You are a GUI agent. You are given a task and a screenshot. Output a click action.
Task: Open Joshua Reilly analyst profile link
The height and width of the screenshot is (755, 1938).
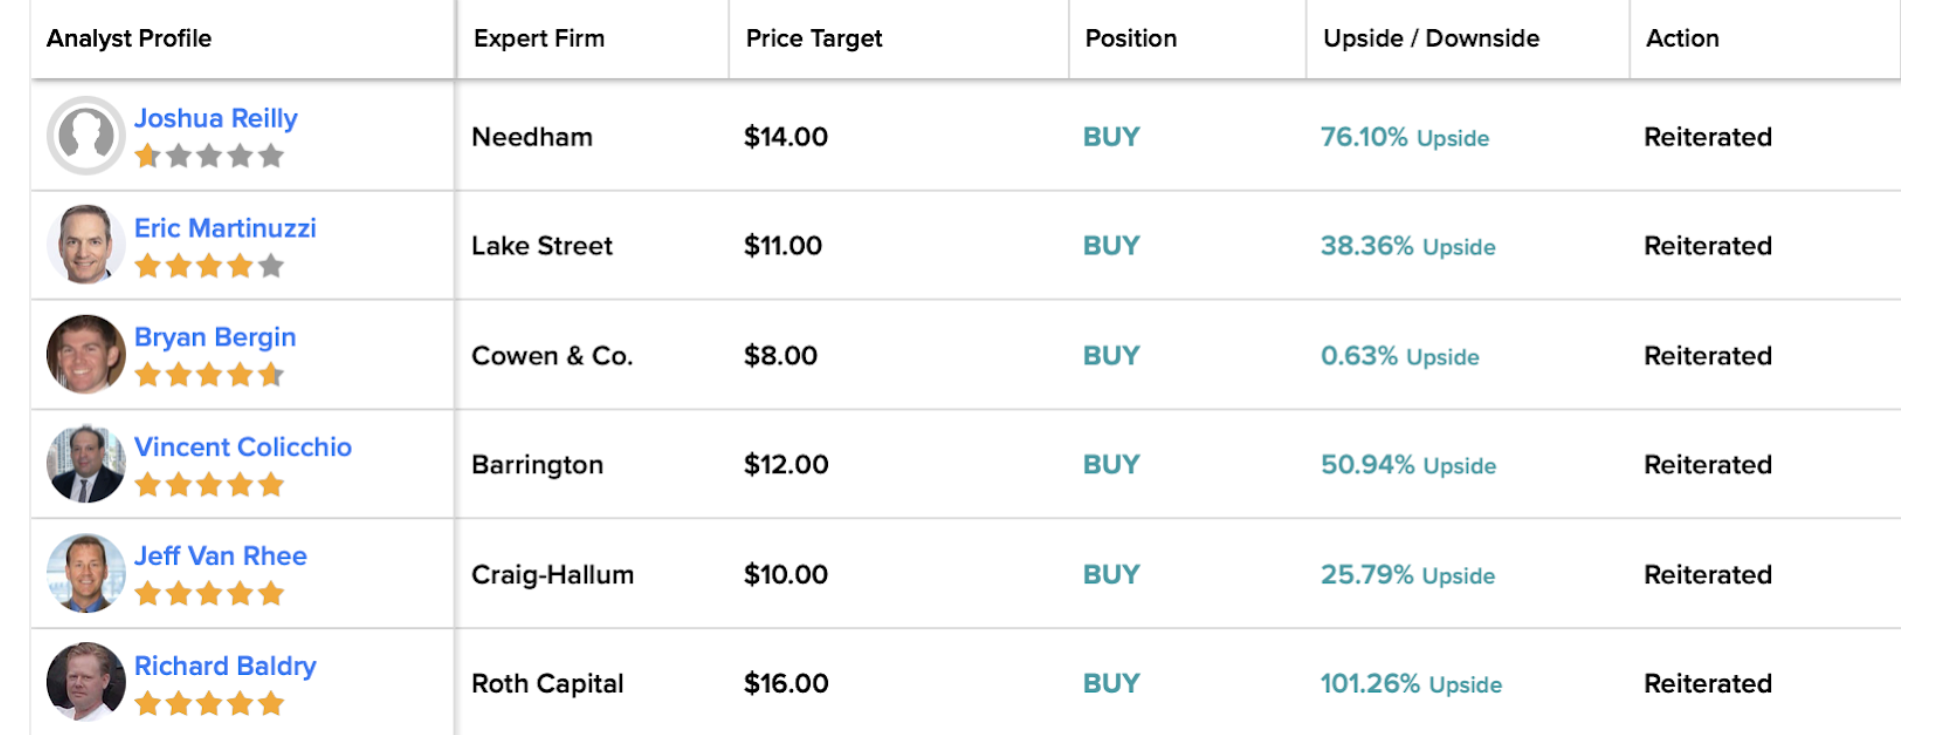pos(216,118)
